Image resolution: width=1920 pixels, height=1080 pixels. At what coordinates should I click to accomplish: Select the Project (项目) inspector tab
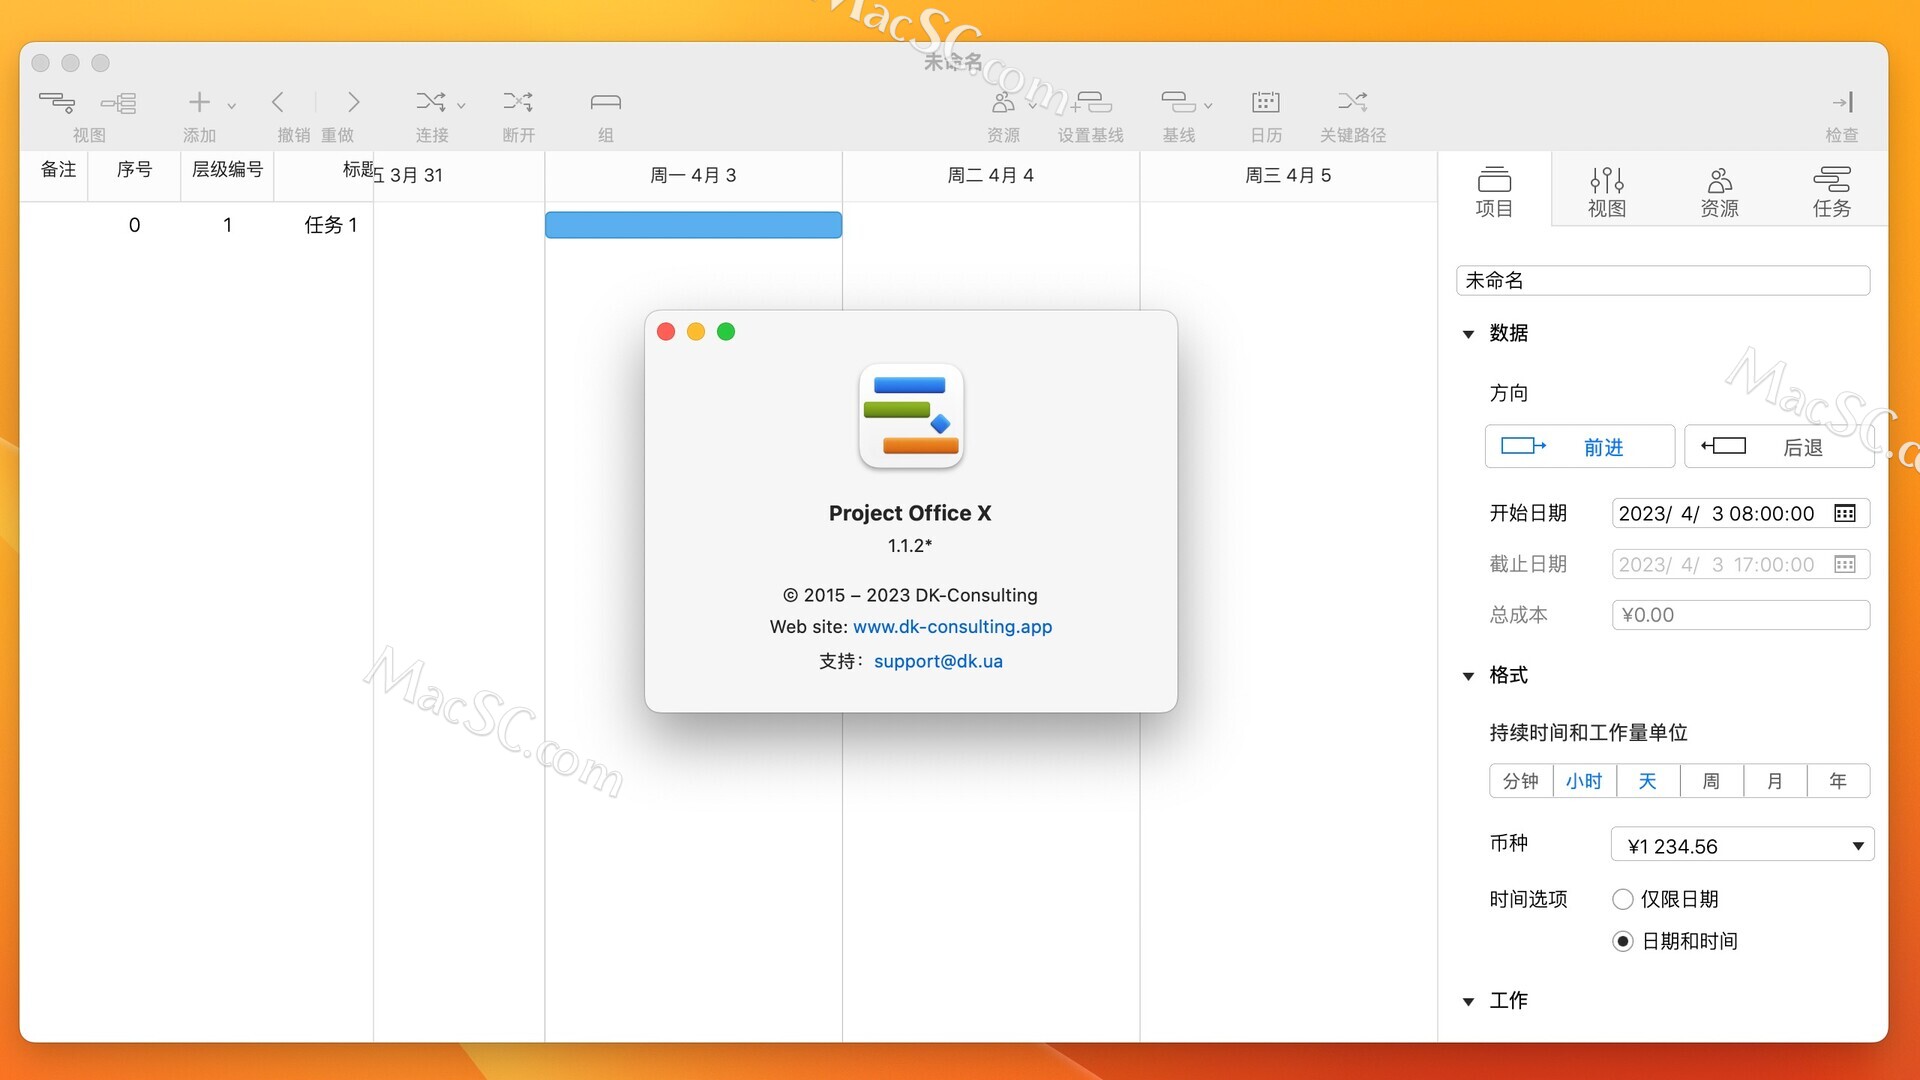click(1494, 192)
